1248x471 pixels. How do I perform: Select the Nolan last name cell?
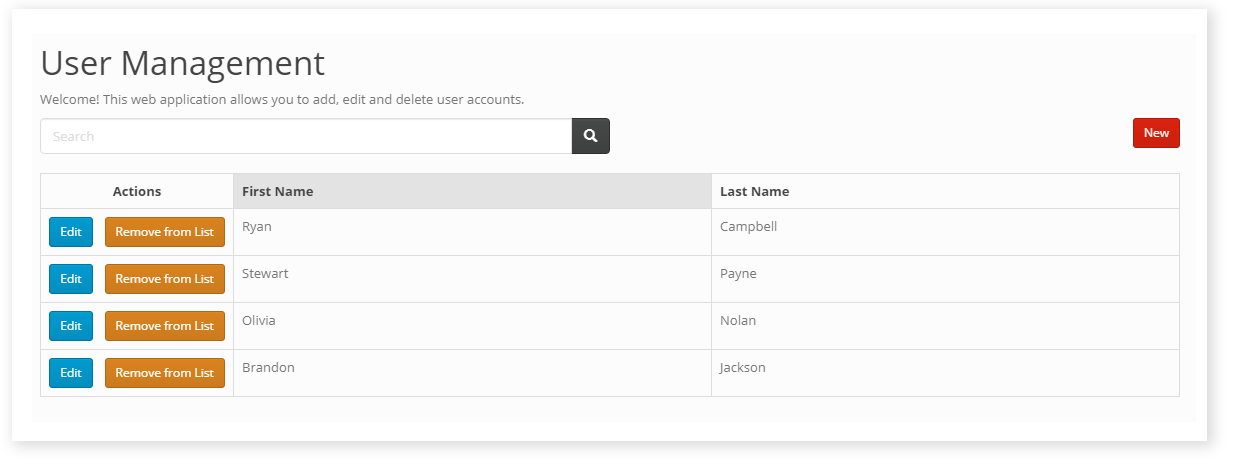[738, 321]
